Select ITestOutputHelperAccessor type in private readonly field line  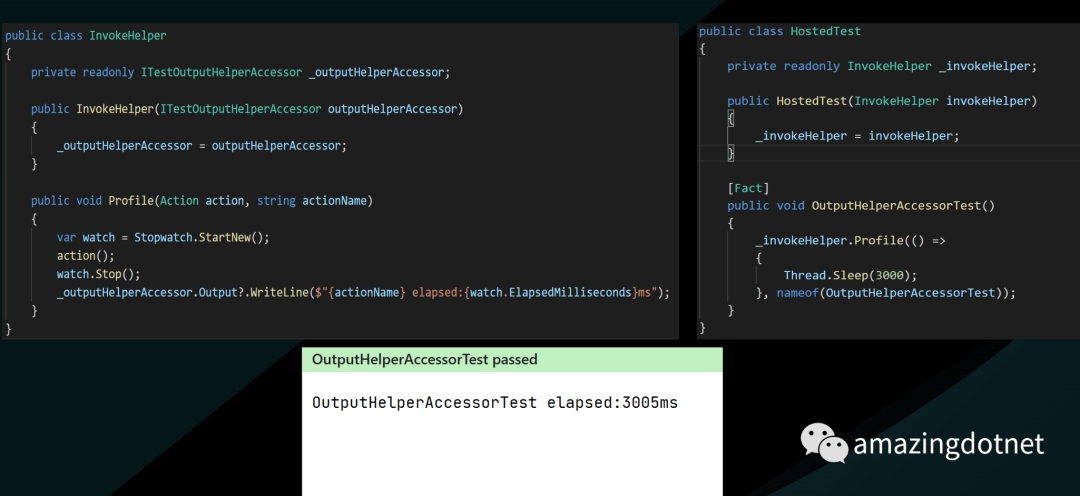tap(220, 72)
